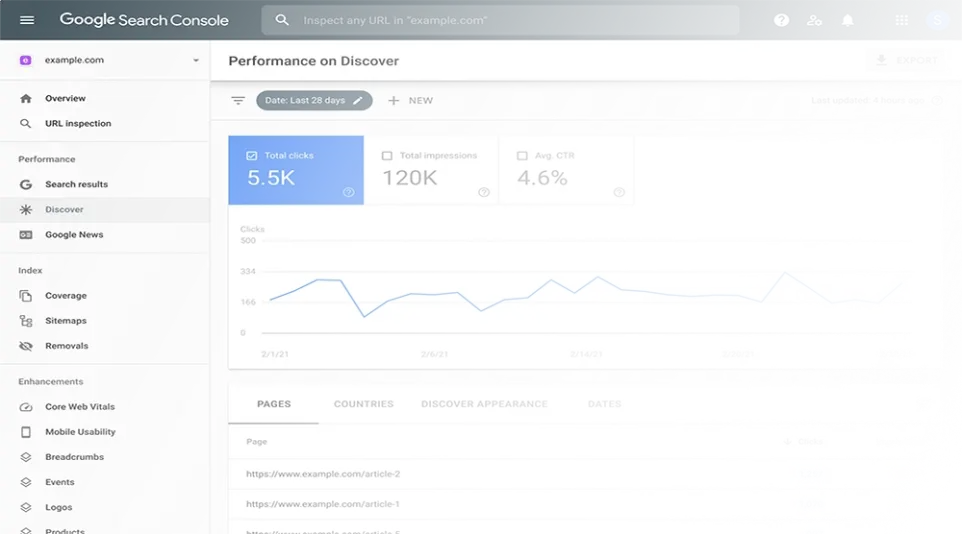Click the Discover asterisk icon
Viewport: 962px width, 534px height.
coord(26,209)
